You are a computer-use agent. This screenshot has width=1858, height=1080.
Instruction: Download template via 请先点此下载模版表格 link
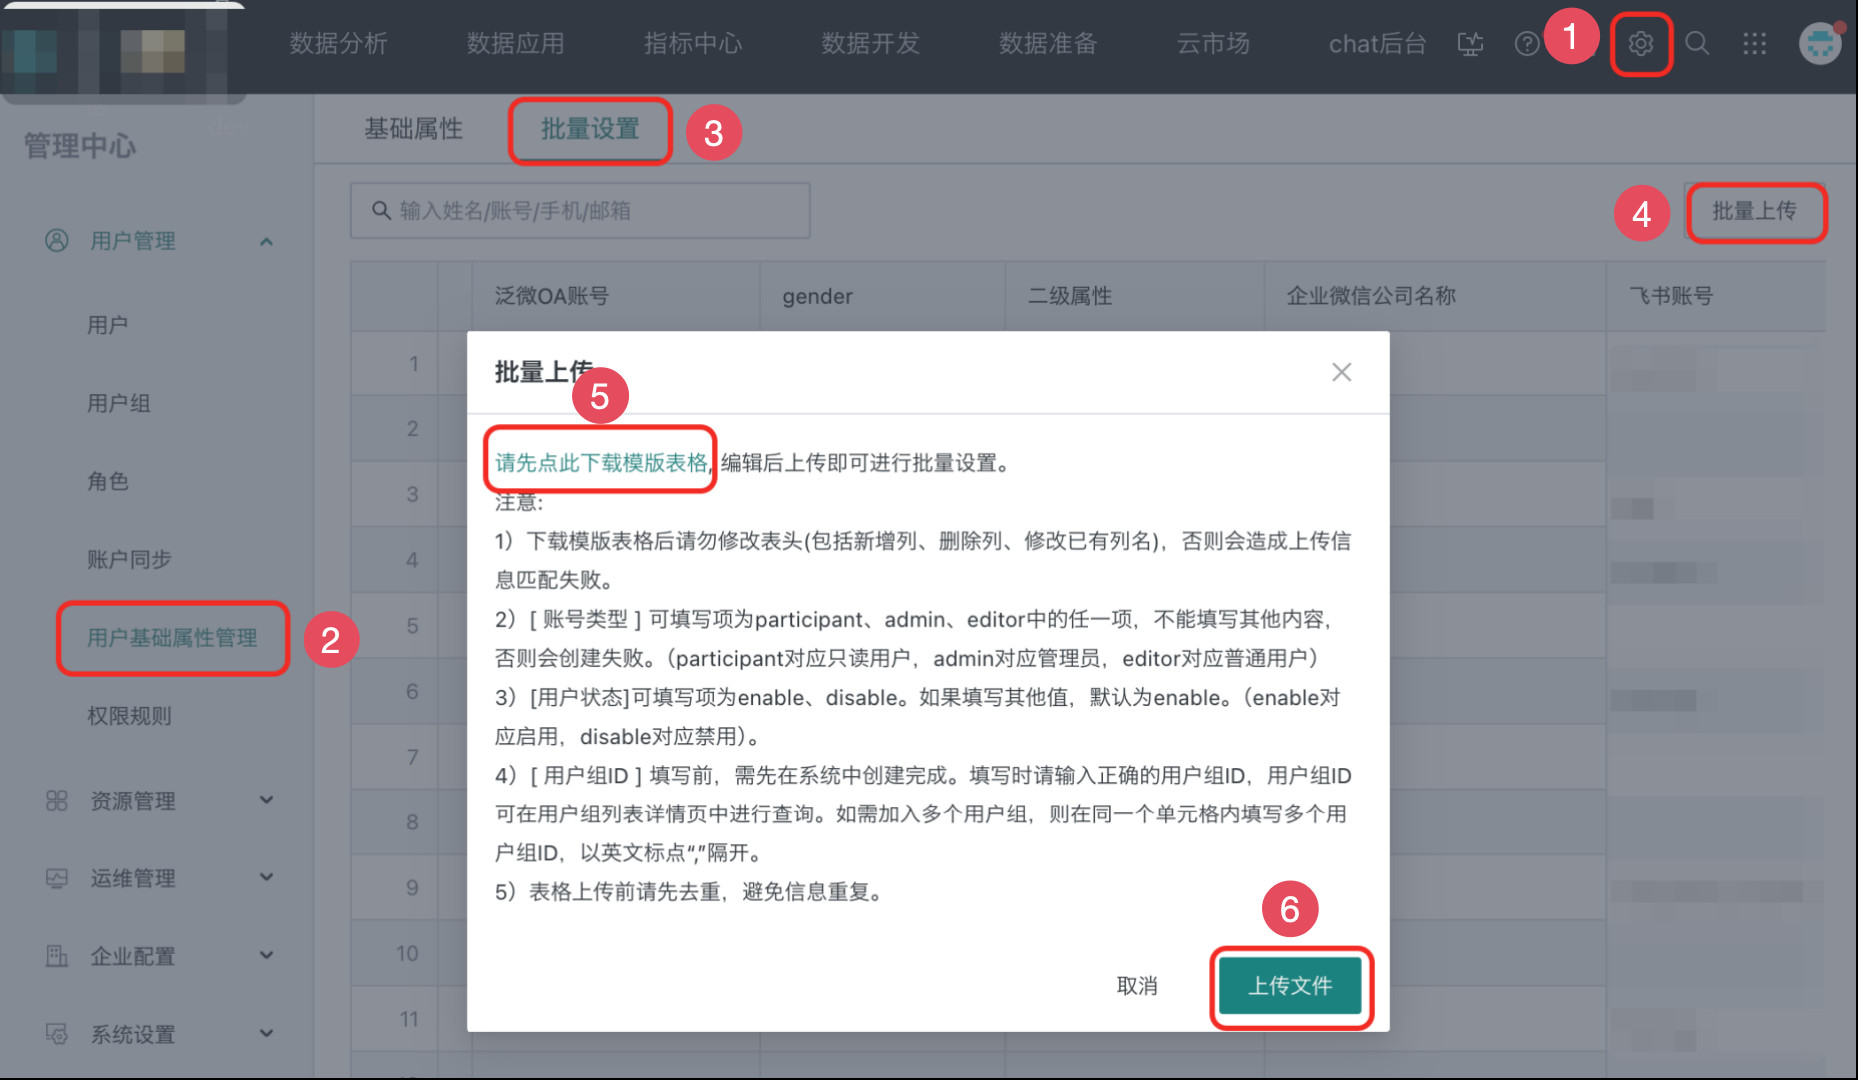(x=601, y=462)
